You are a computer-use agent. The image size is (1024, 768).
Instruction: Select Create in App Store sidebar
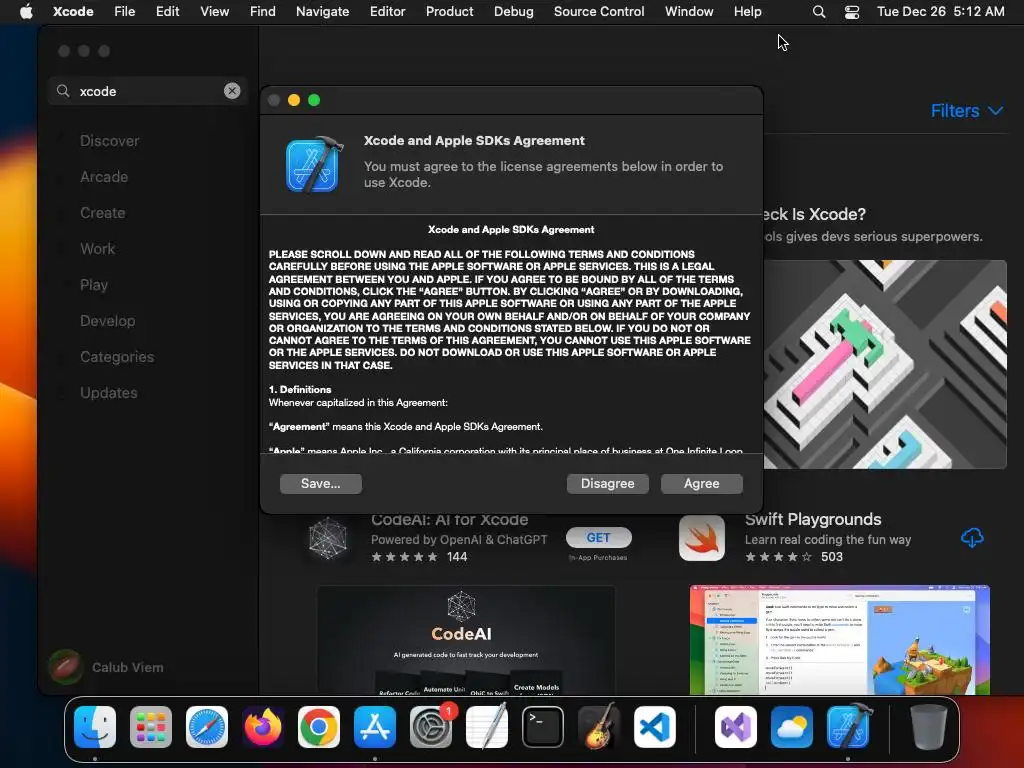[x=103, y=212]
